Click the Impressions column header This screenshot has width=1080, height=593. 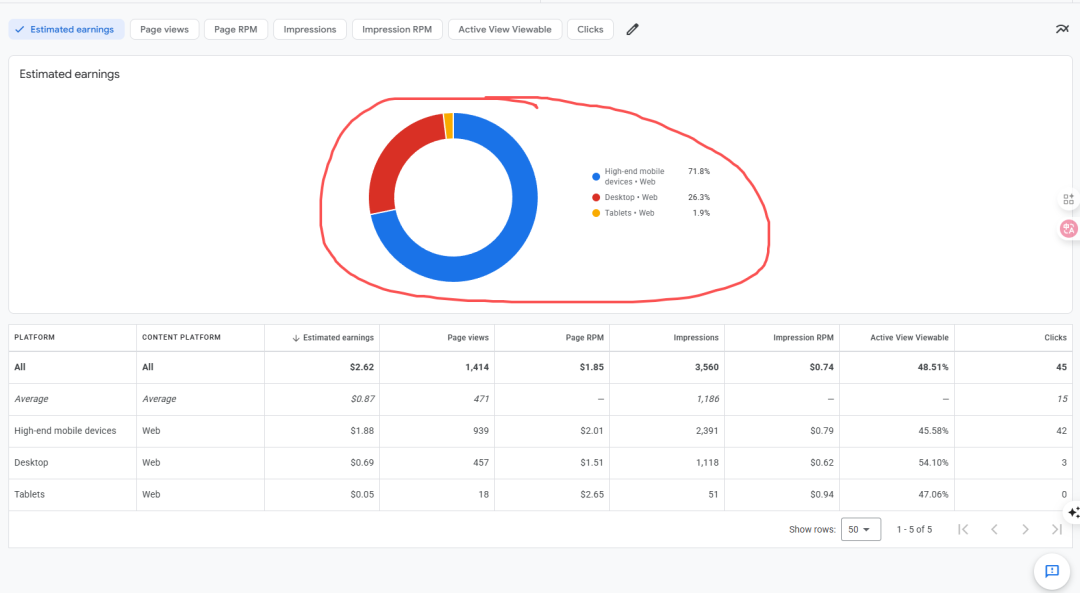(x=696, y=338)
